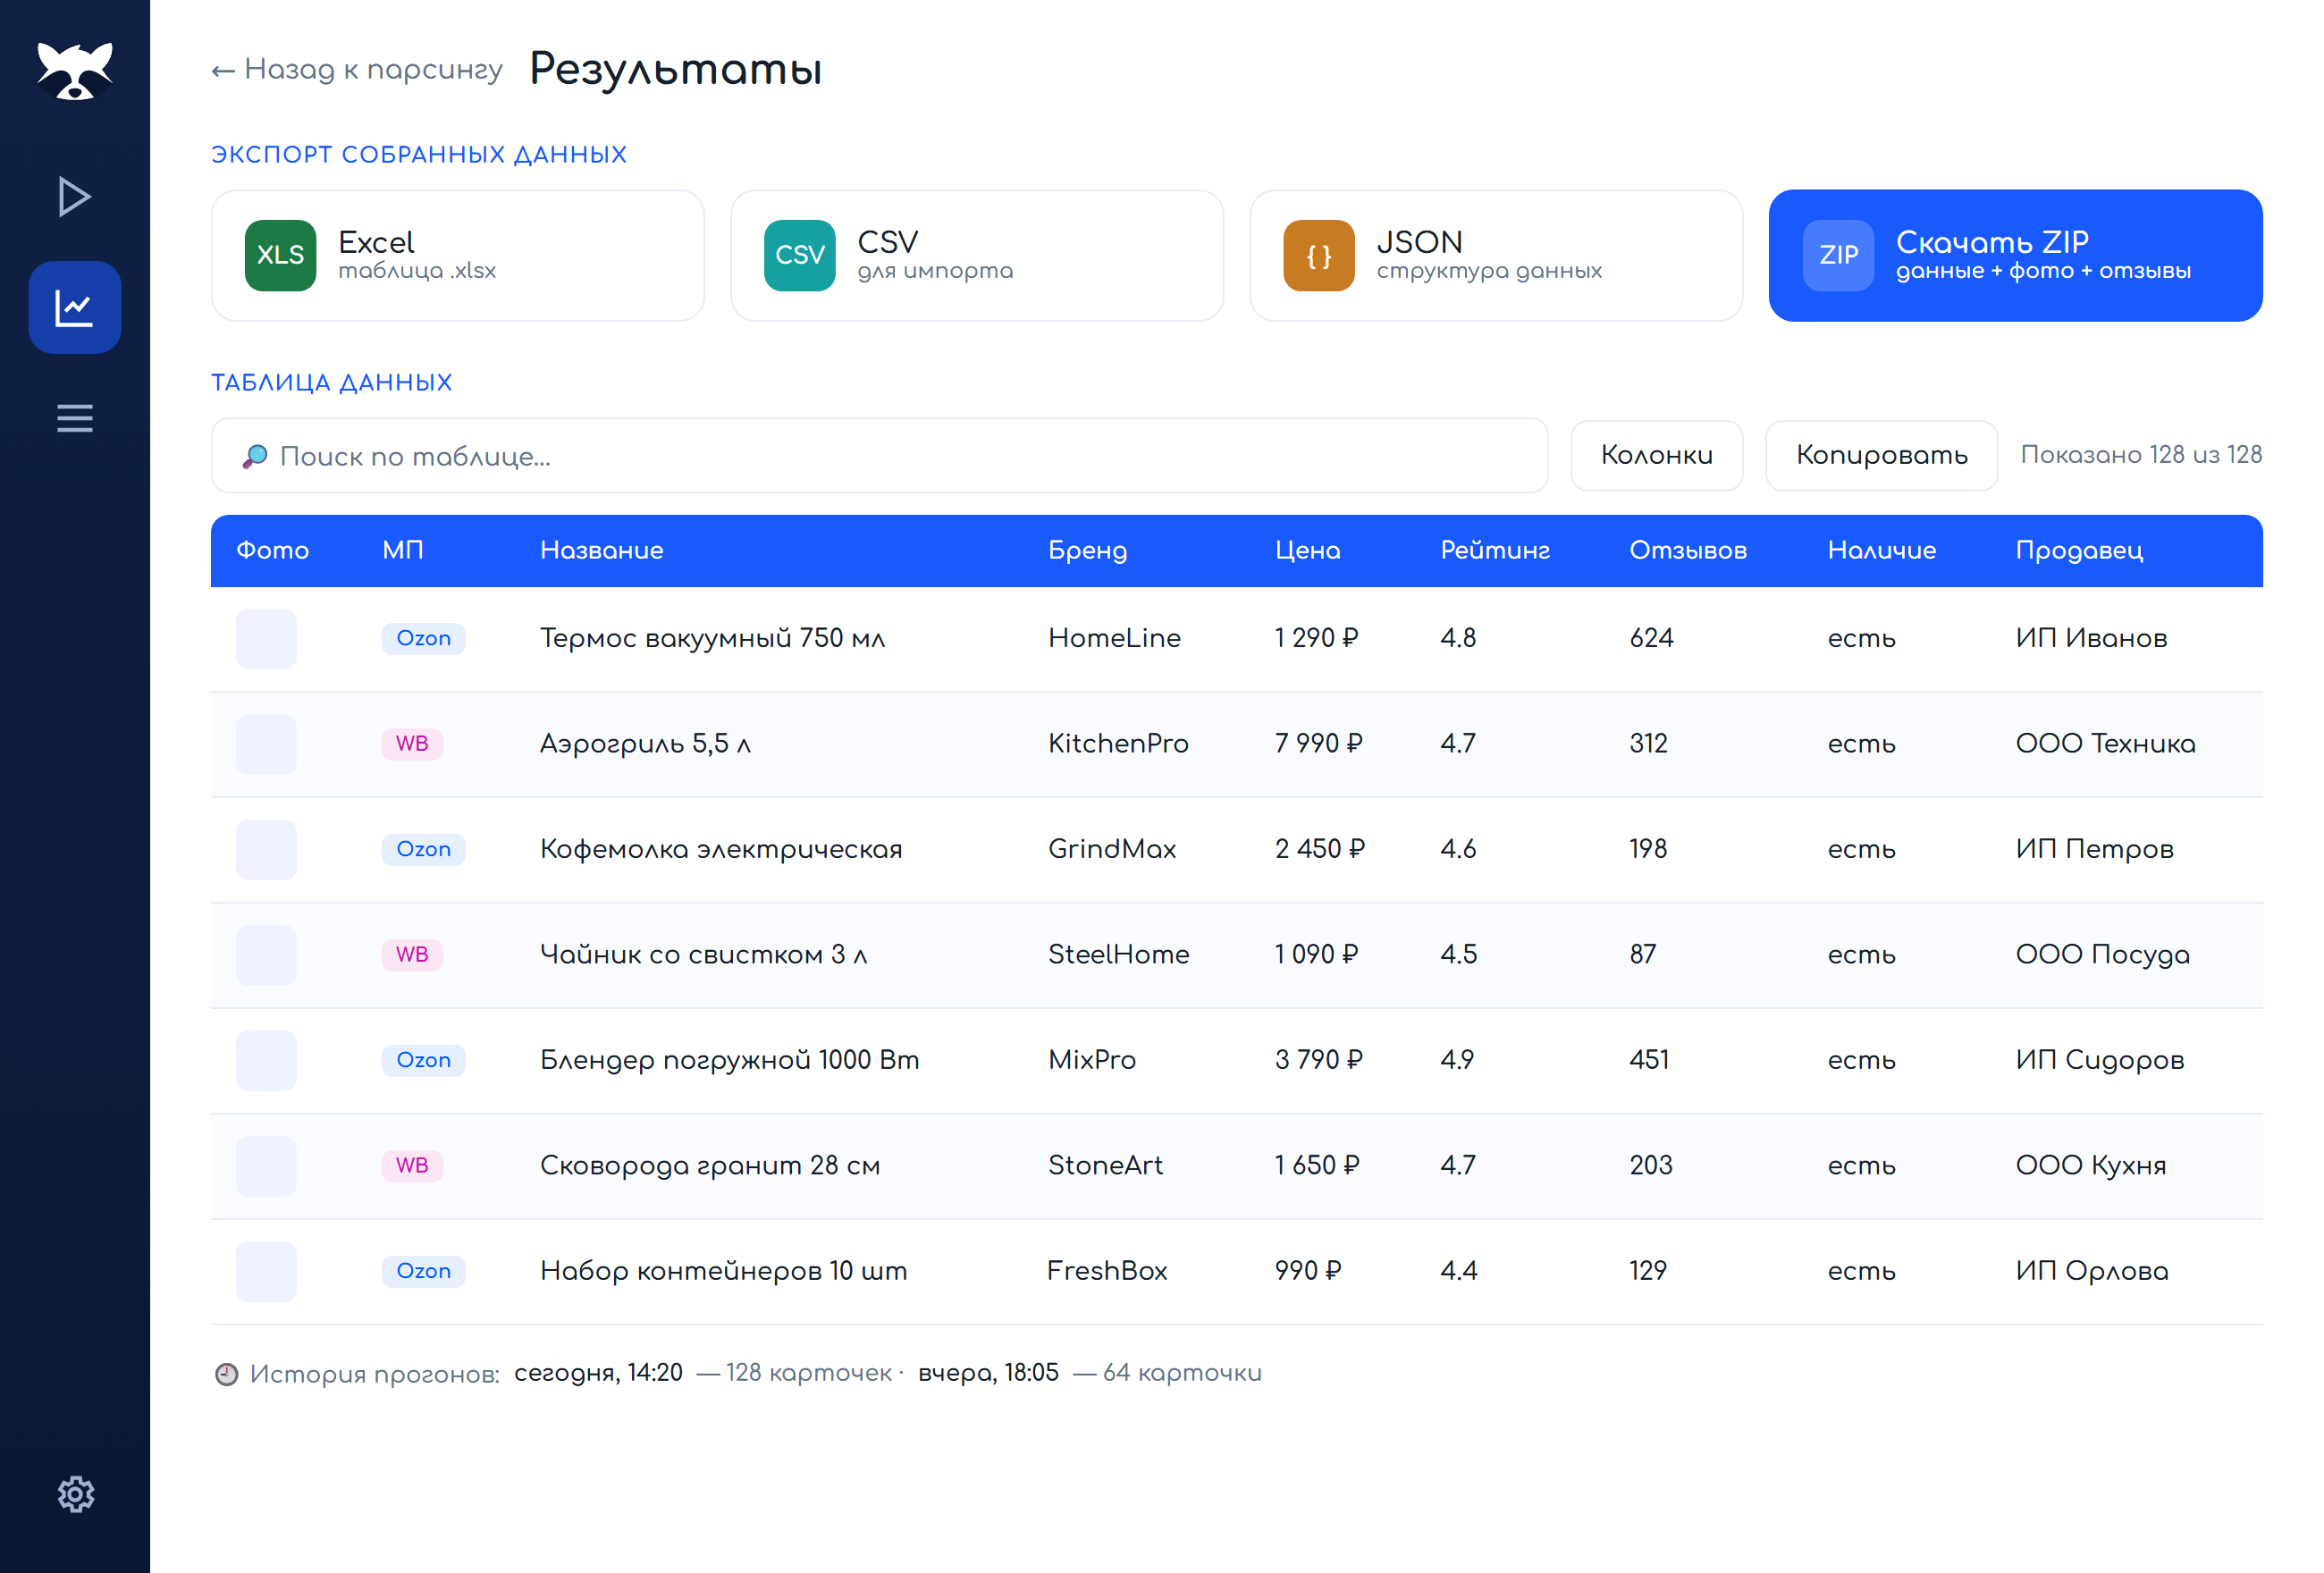Open the сегодня, 14:20 run history entry
2324x1573 pixels.
tap(598, 1373)
